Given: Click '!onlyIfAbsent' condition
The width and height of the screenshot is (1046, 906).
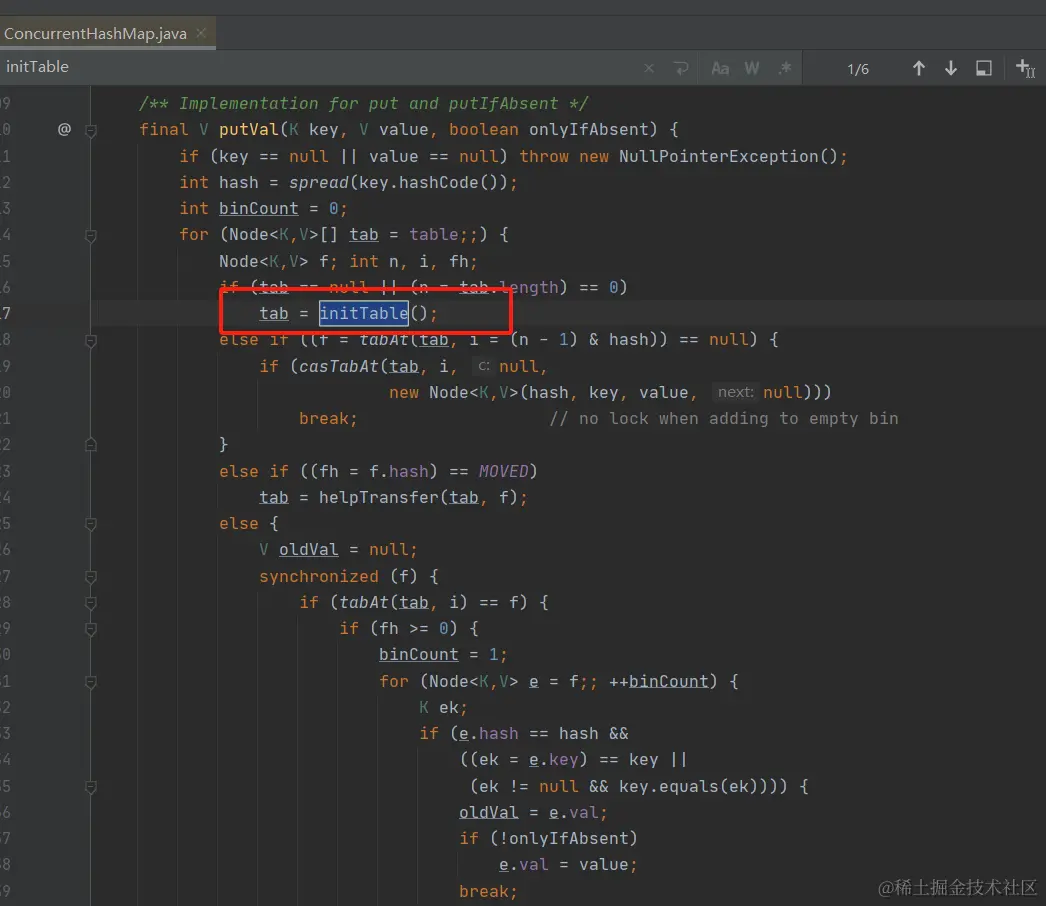Looking at the screenshot, I should [x=564, y=838].
